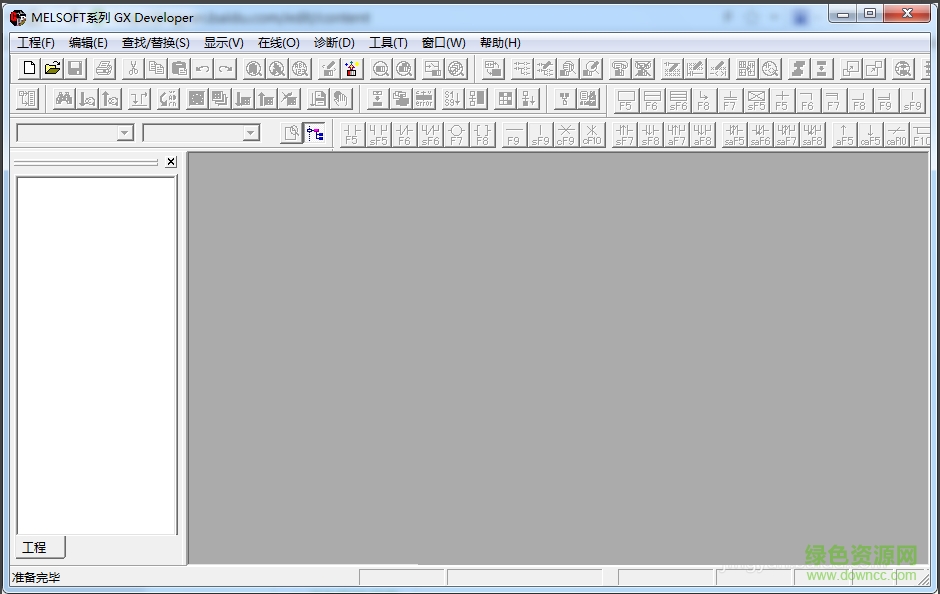Copy the current selection
This screenshot has height=594, width=940.
[156, 68]
